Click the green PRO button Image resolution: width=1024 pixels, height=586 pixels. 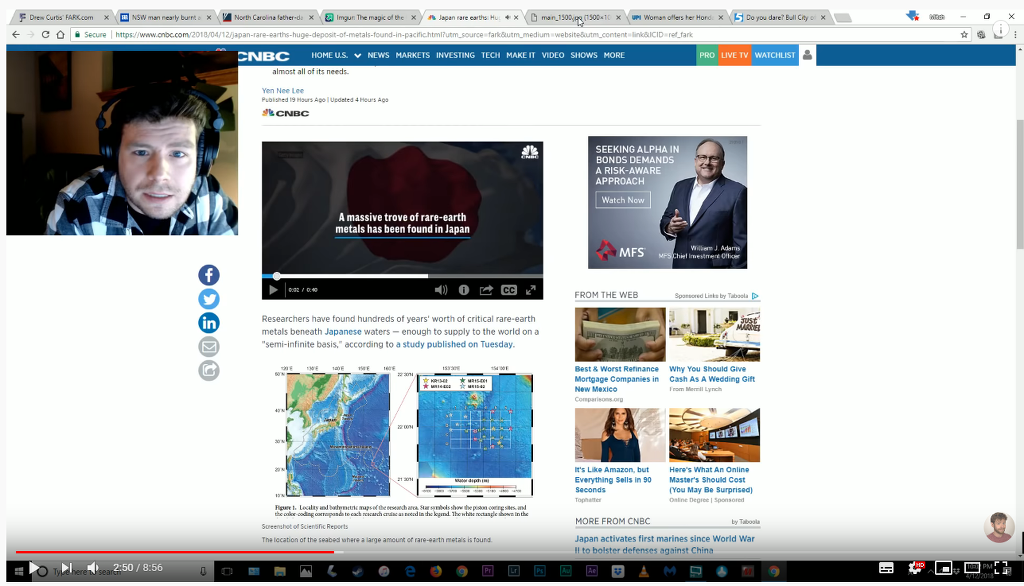[x=707, y=56]
